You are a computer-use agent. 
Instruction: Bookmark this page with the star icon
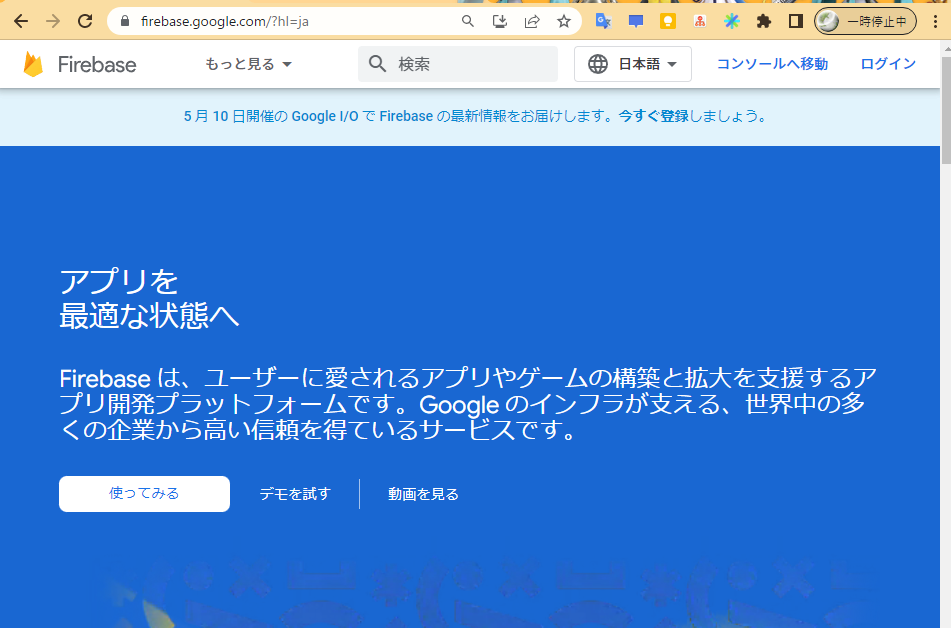(564, 21)
